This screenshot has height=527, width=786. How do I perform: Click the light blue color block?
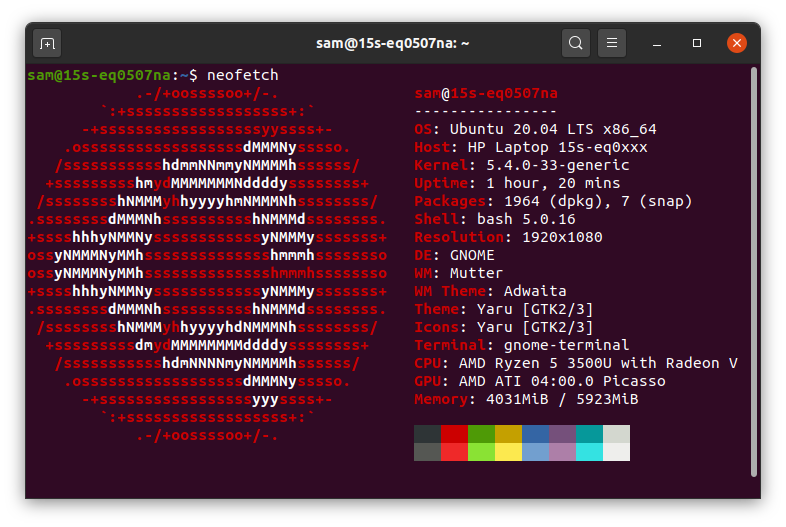click(536, 452)
